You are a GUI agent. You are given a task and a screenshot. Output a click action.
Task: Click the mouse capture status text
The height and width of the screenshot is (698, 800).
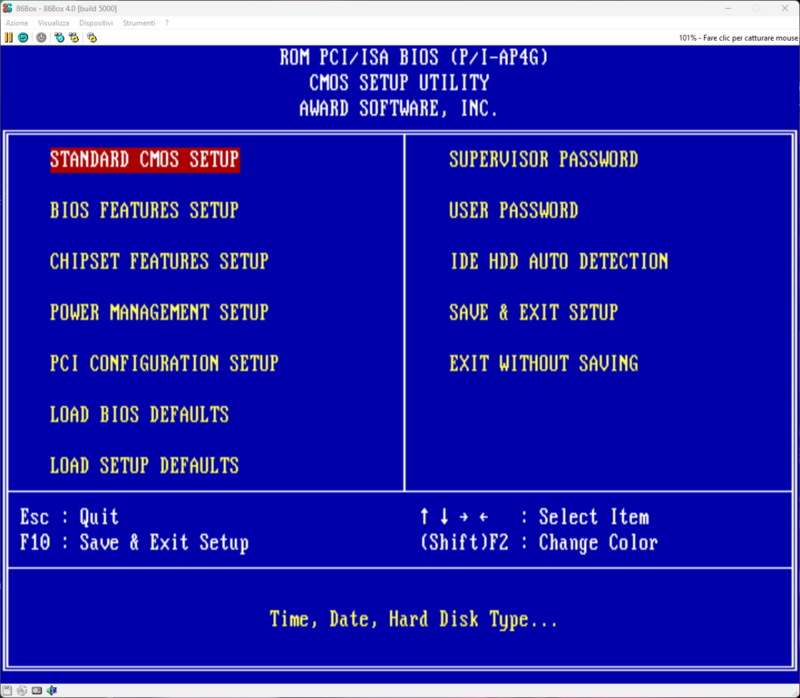[x=738, y=38]
